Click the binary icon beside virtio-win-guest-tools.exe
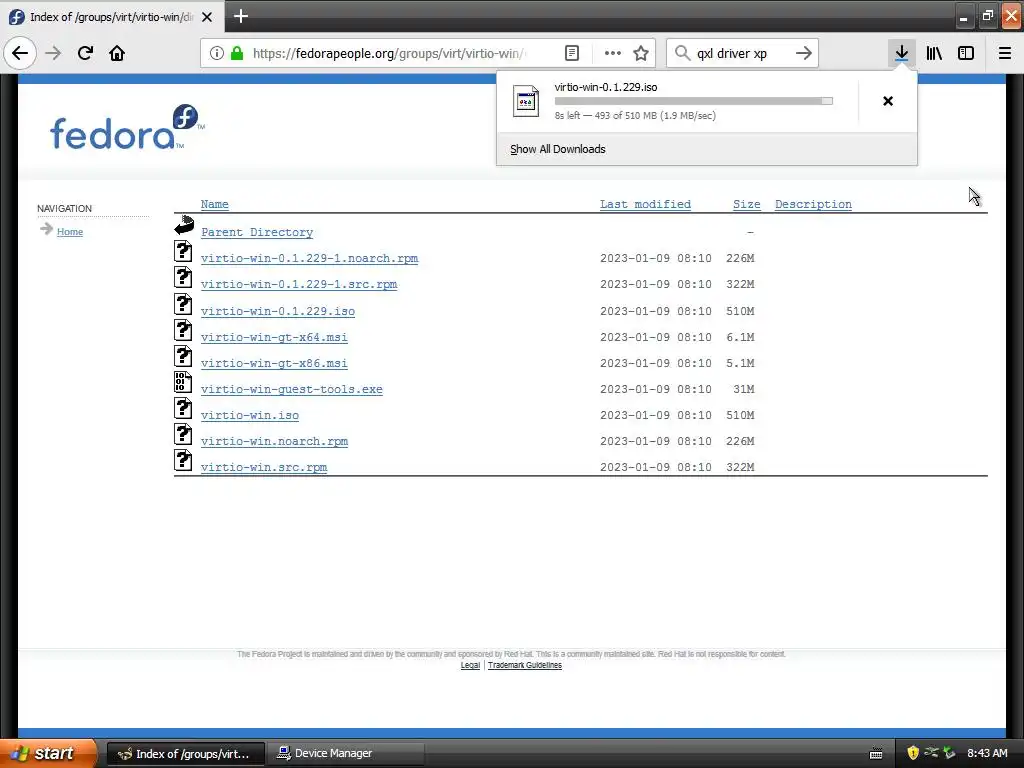 (183, 382)
